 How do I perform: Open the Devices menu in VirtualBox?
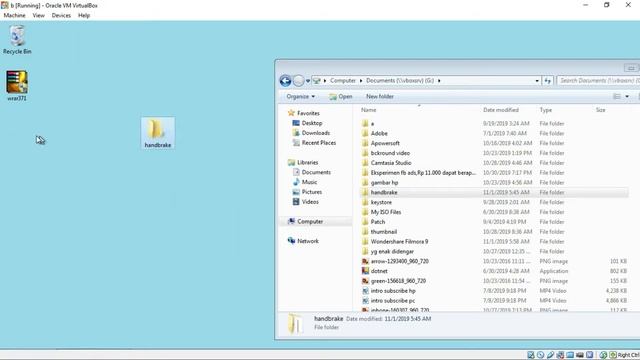click(x=61, y=16)
